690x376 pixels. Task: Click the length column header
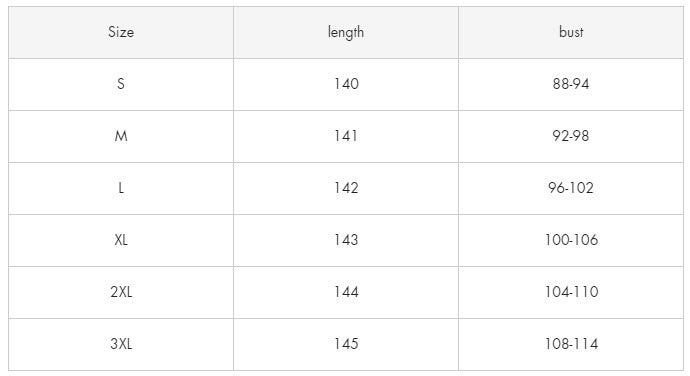click(346, 32)
